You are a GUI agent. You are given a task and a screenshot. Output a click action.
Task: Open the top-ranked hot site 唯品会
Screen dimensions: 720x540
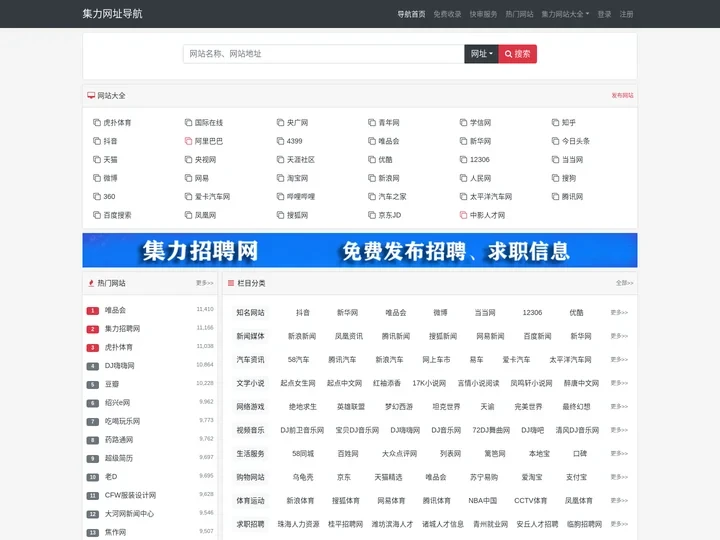(115, 310)
